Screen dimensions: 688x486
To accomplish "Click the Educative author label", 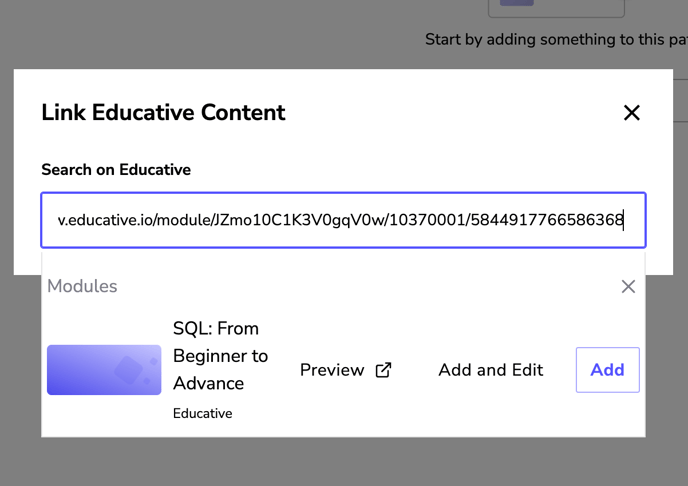I will pos(202,413).
